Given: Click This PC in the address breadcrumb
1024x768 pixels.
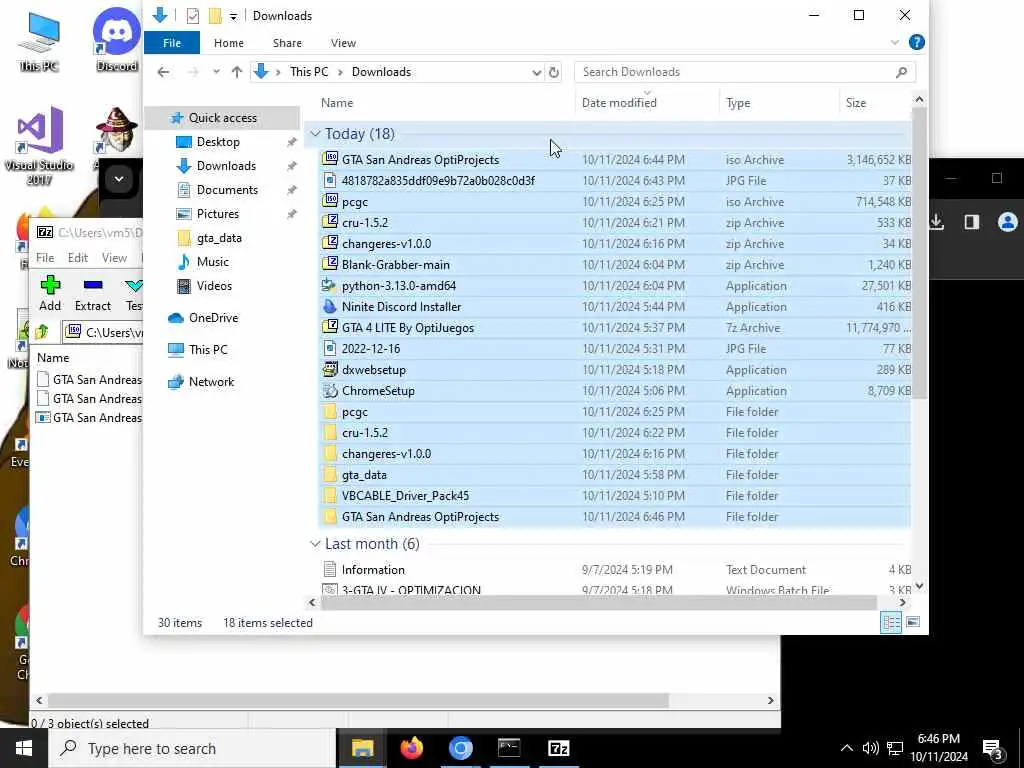Looking at the screenshot, I should [x=309, y=72].
